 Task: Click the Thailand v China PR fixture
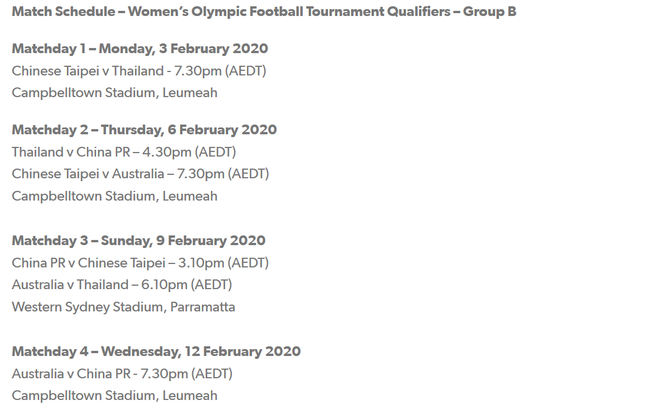tap(124, 152)
